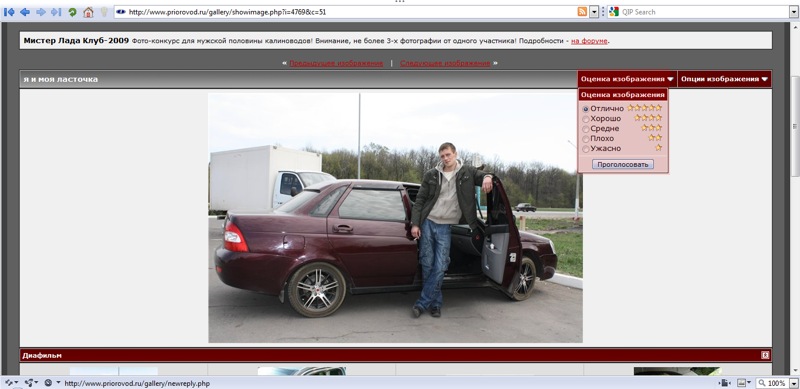The height and width of the screenshot is (389, 800).
Task: Click the orange RSS feed icon
Action: pos(582,12)
